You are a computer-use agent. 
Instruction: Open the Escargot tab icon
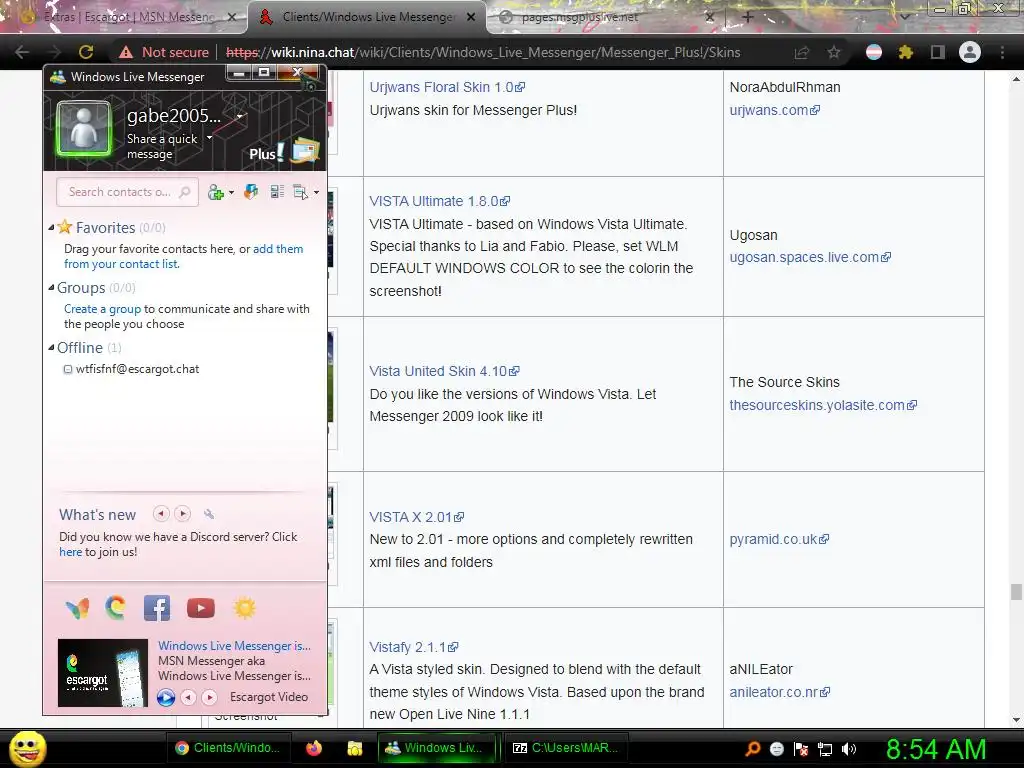[x=116, y=607]
